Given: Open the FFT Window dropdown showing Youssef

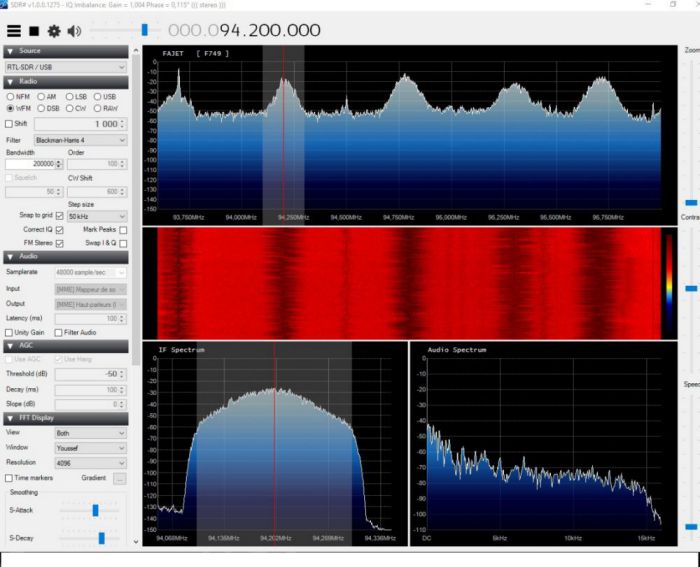Looking at the screenshot, I should pyautogui.click(x=91, y=448).
